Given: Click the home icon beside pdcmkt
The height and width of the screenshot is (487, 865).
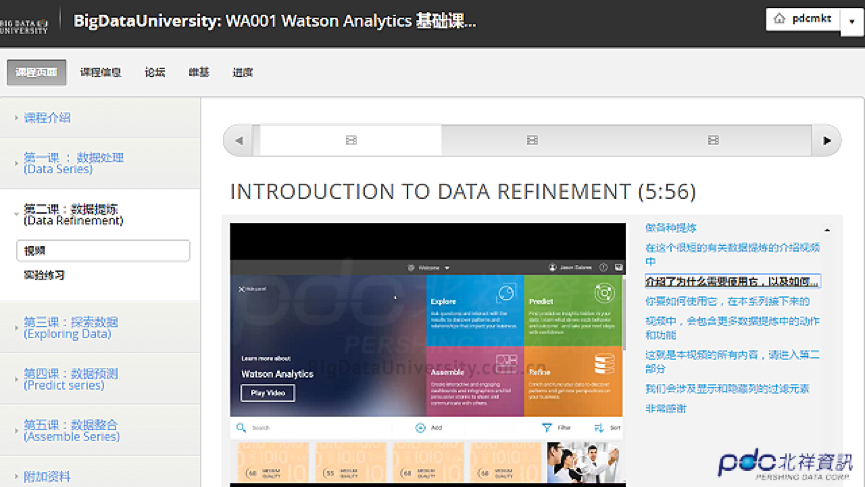Looking at the screenshot, I should [x=781, y=19].
